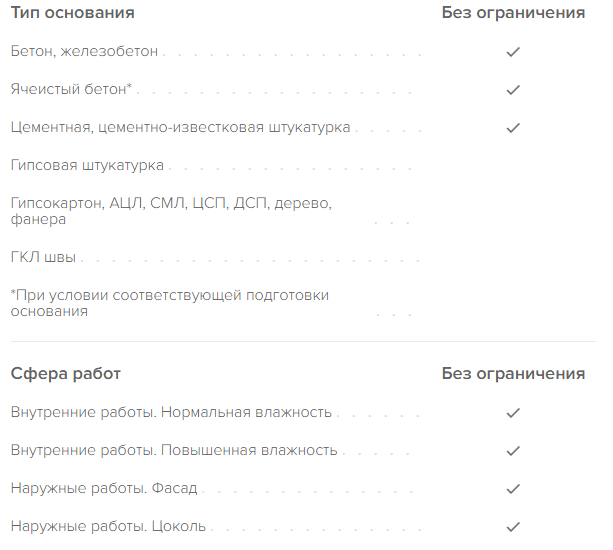Click the footnote about подготовки основания

pyautogui.click(x=170, y=303)
